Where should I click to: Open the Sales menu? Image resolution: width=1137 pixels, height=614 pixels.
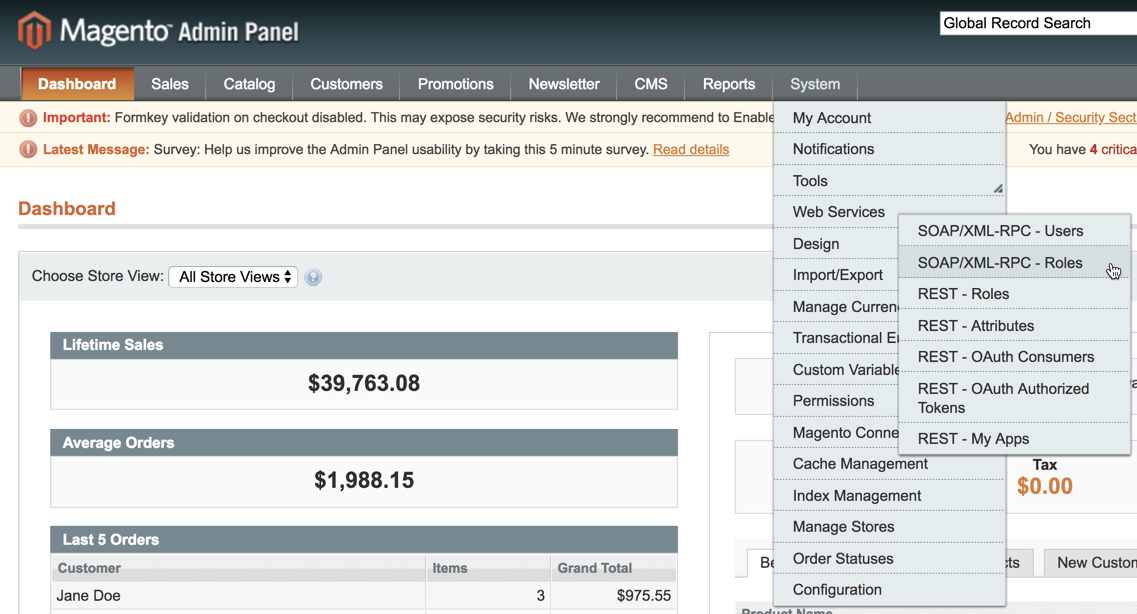coord(170,84)
